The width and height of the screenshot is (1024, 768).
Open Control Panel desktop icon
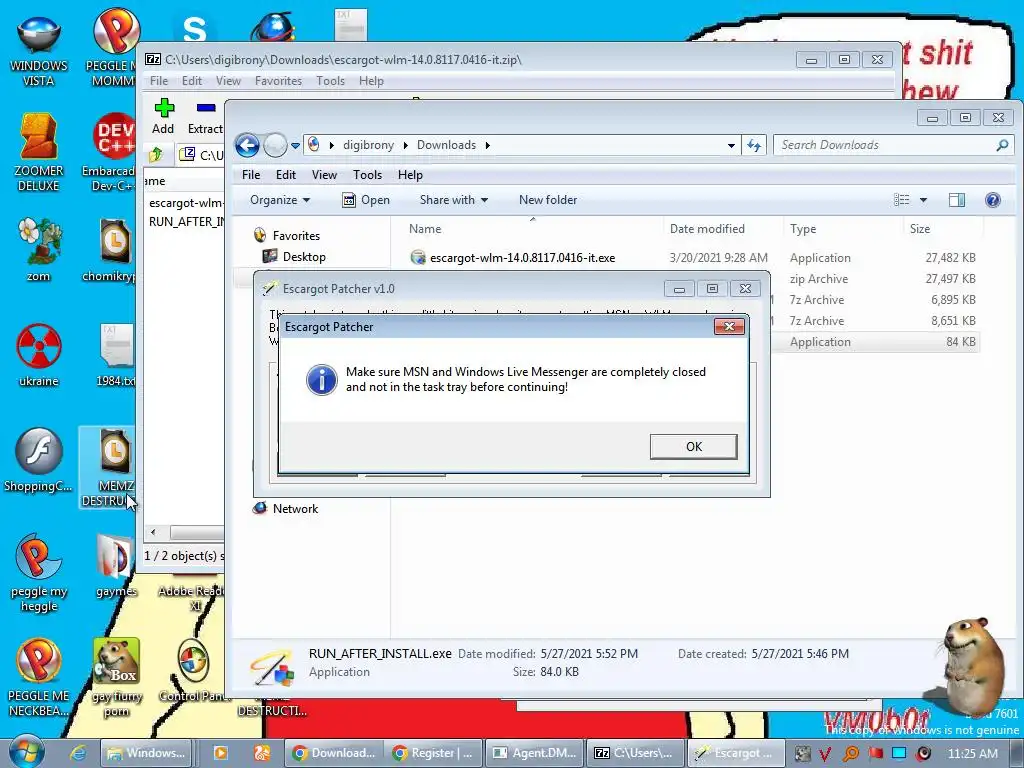tap(193, 671)
